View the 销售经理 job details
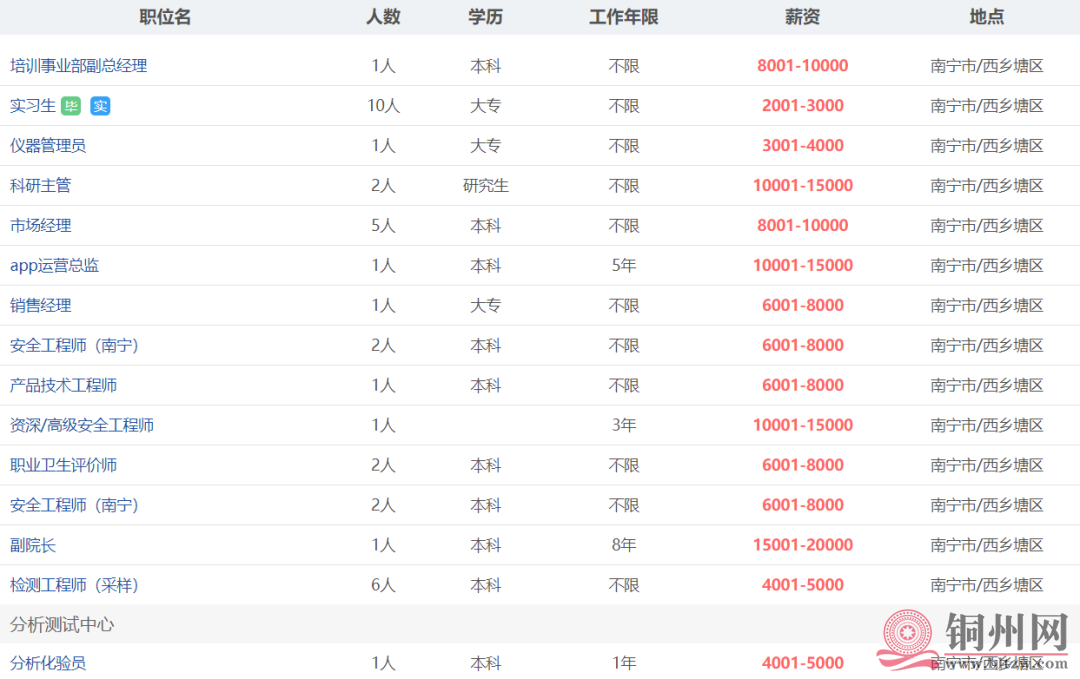This screenshot has height=679, width=1080. (40, 305)
